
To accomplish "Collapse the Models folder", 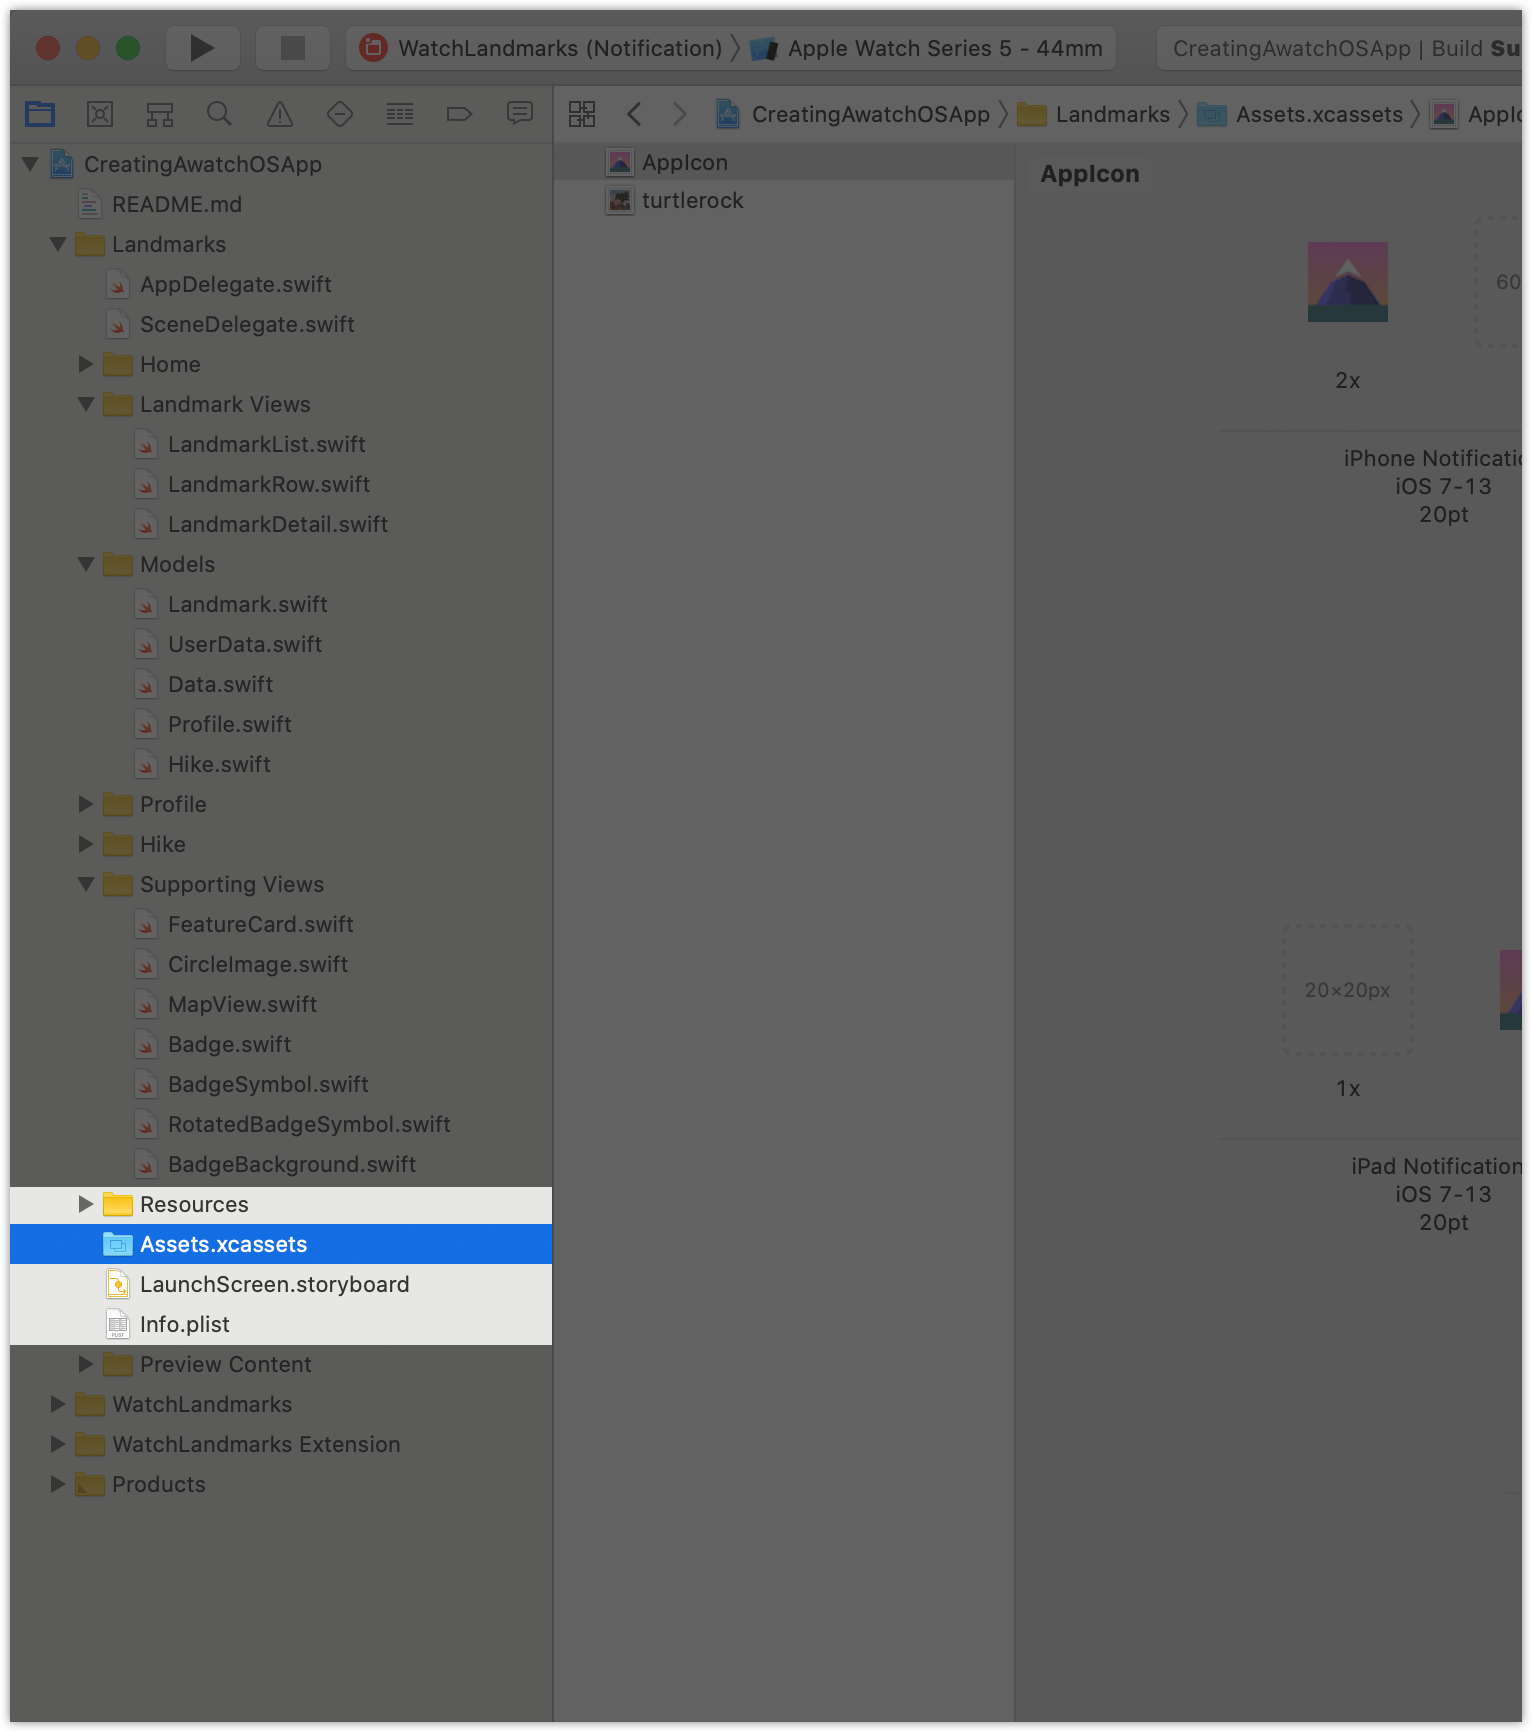I will pos(86,563).
